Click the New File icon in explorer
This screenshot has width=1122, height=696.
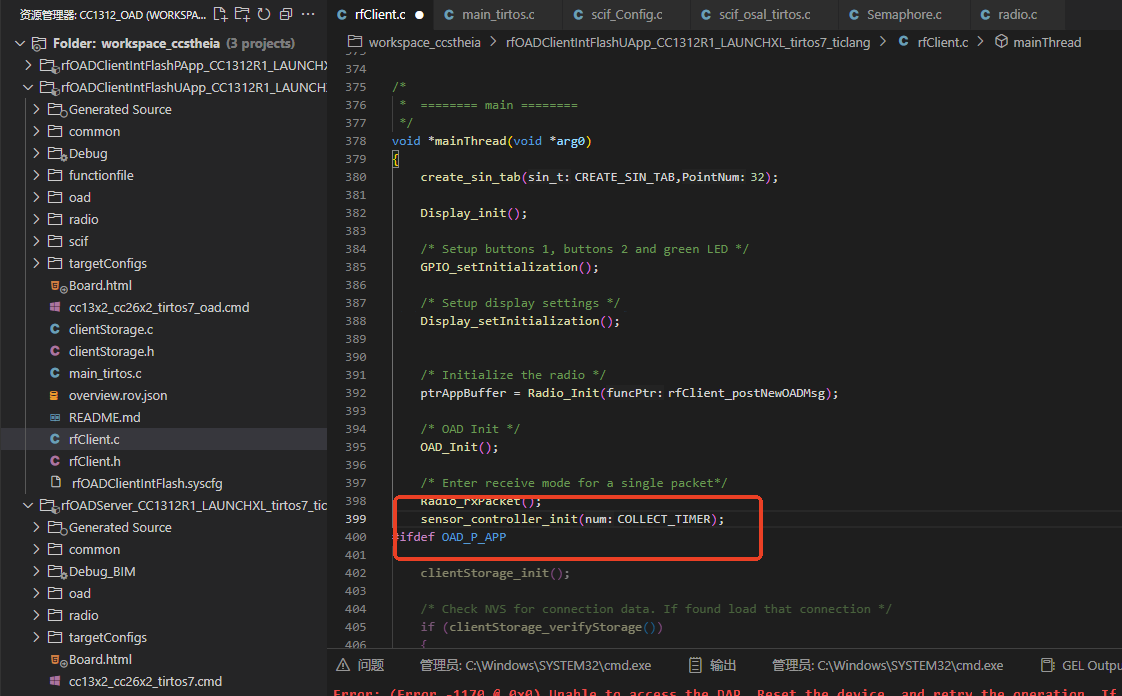pyautogui.click(x=221, y=15)
